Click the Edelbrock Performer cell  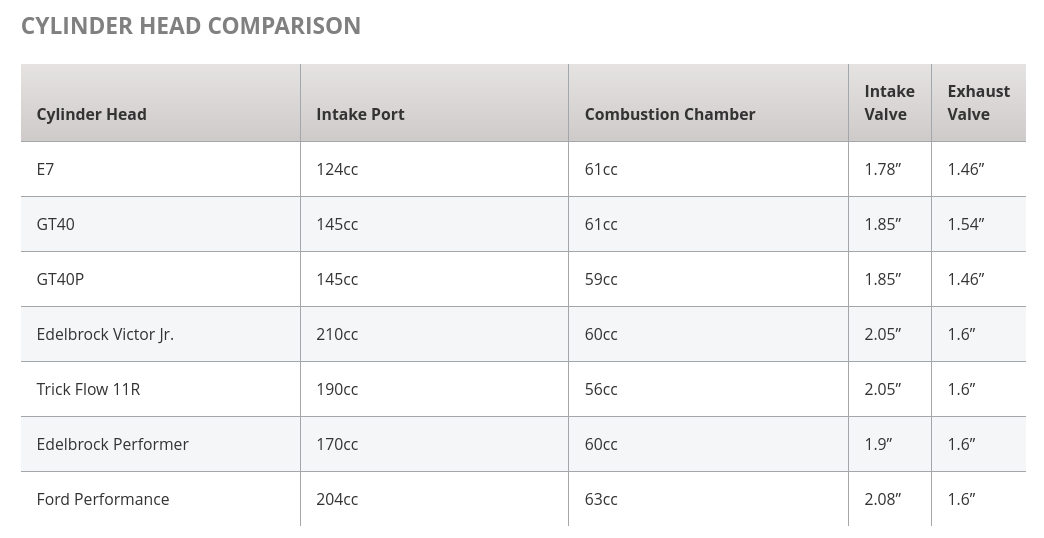coord(112,444)
